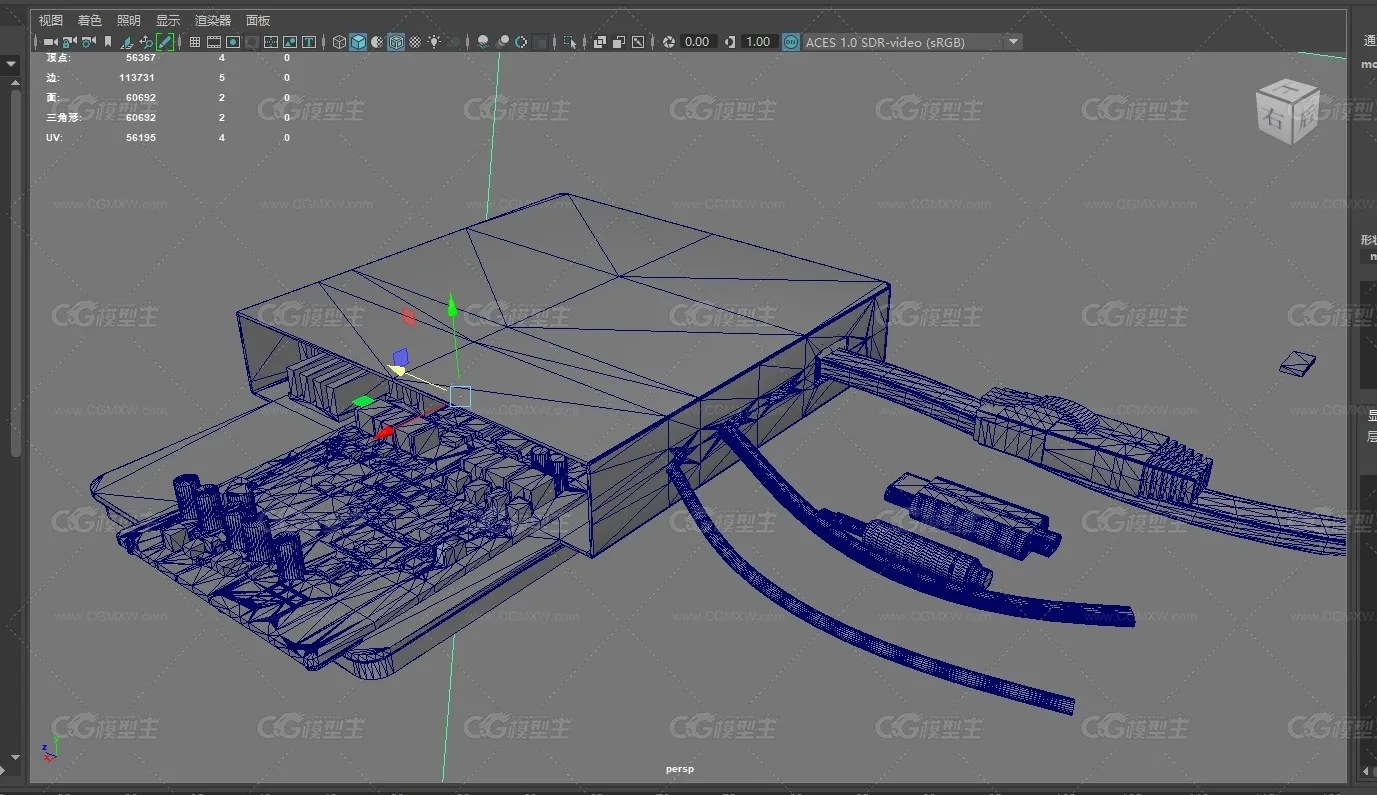Toggle the Motion Blur icon

(x=502, y=42)
